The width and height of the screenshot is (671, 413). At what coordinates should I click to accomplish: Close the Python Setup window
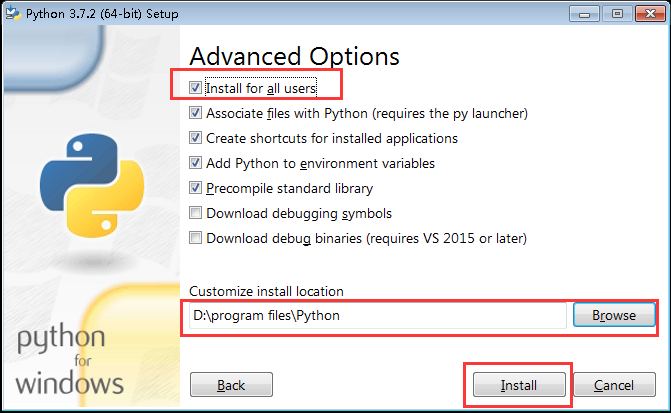pos(650,14)
